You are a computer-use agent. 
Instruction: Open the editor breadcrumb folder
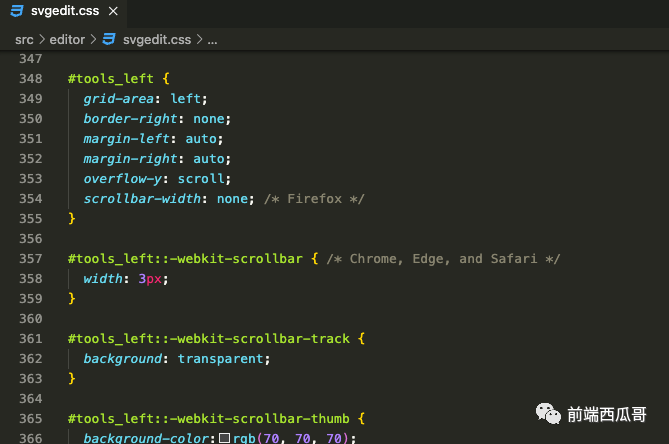click(67, 40)
